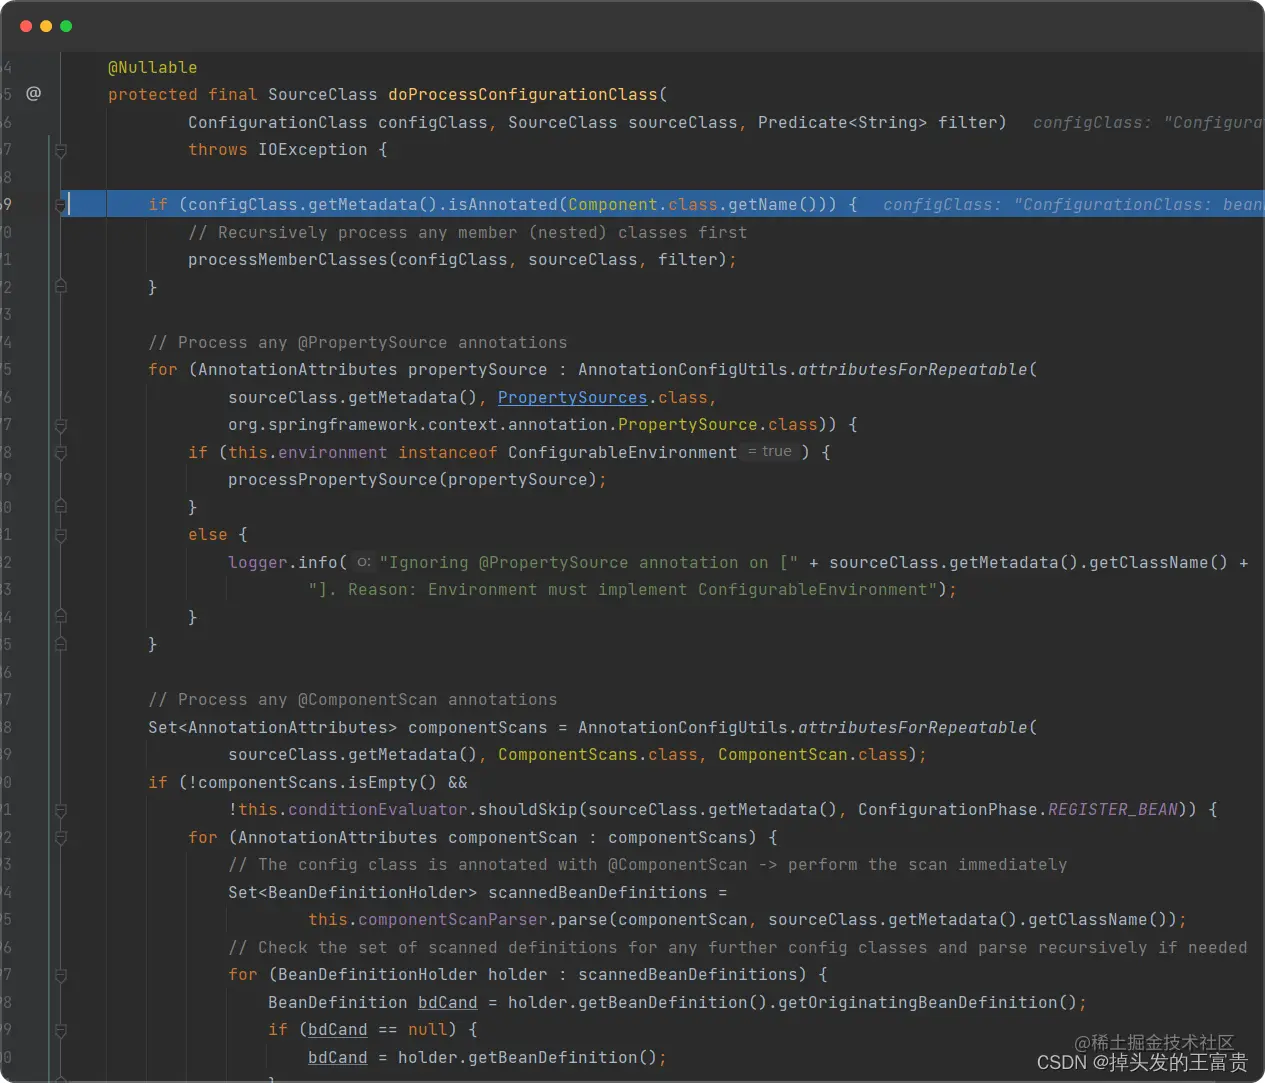Viewport: 1265px width, 1083px height.
Task: Click the 'protected' keyword
Action: click(153, 94)
